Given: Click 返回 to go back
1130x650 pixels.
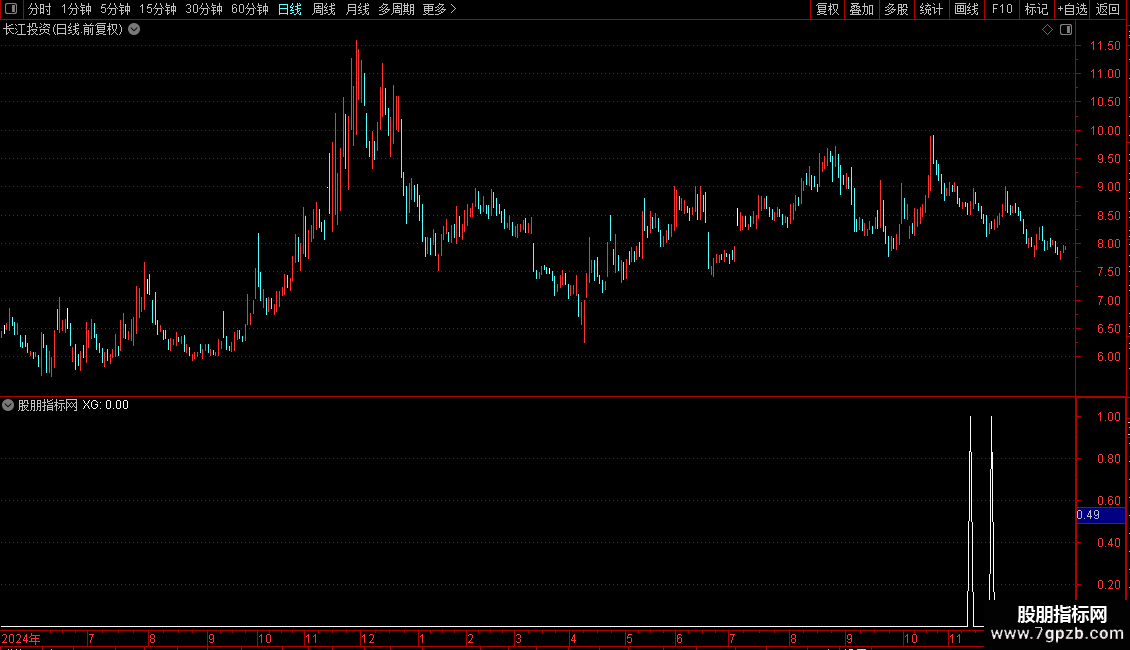Looking at the screenshot, I should click(x=1108, y=9).
